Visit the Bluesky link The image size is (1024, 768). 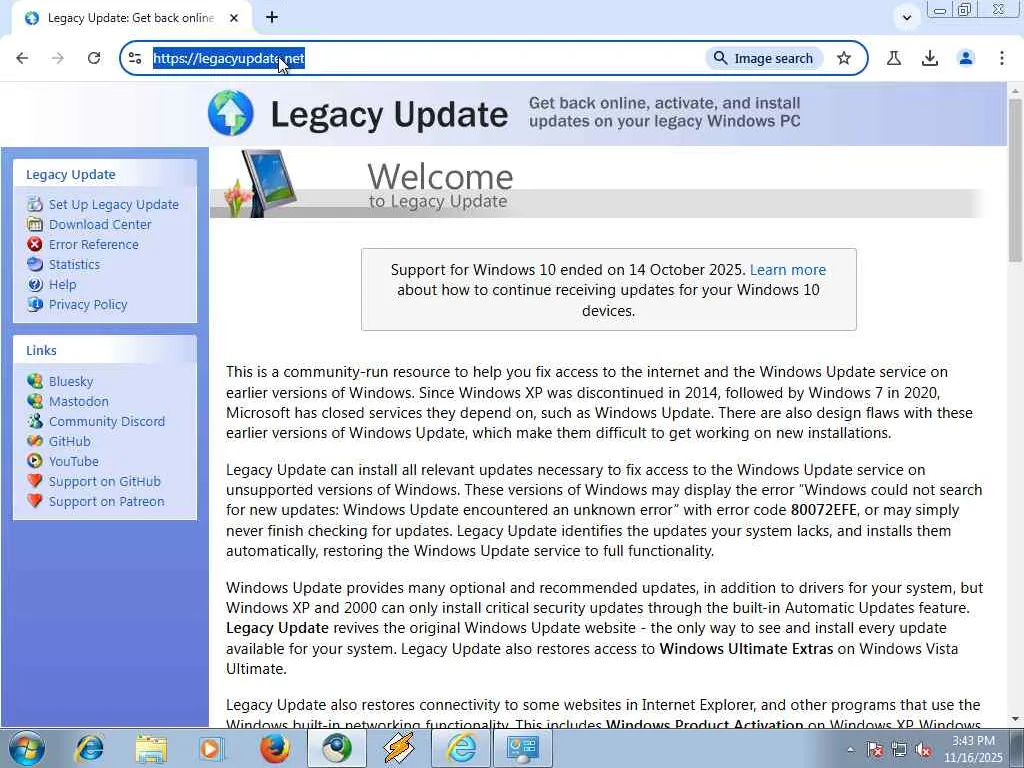click(71, 381)
